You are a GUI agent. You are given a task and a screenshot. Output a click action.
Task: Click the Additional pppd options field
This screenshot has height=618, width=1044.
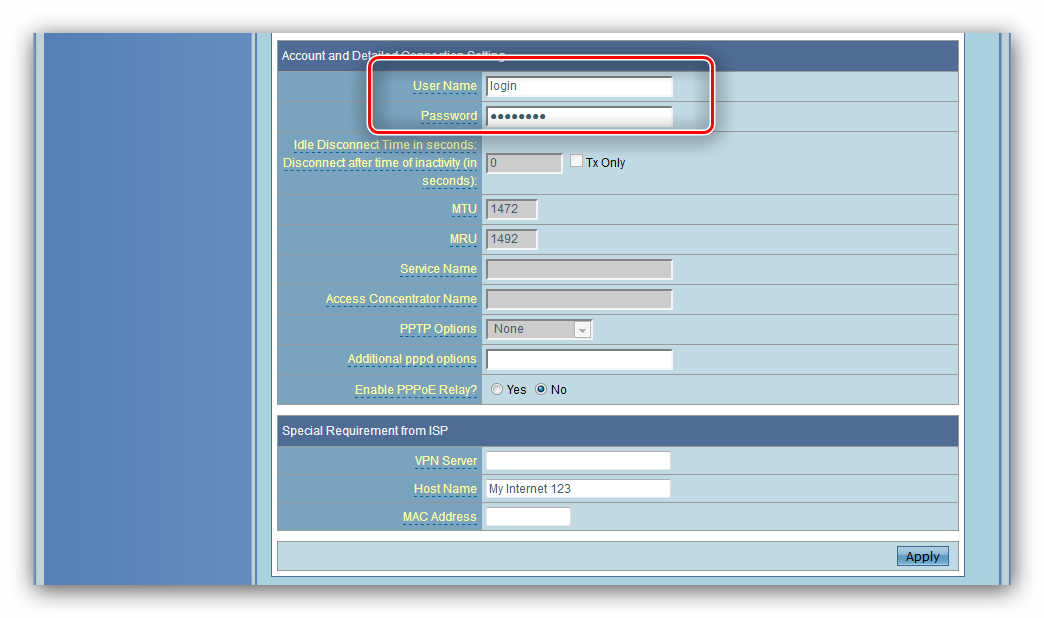[x=578, y=359]
